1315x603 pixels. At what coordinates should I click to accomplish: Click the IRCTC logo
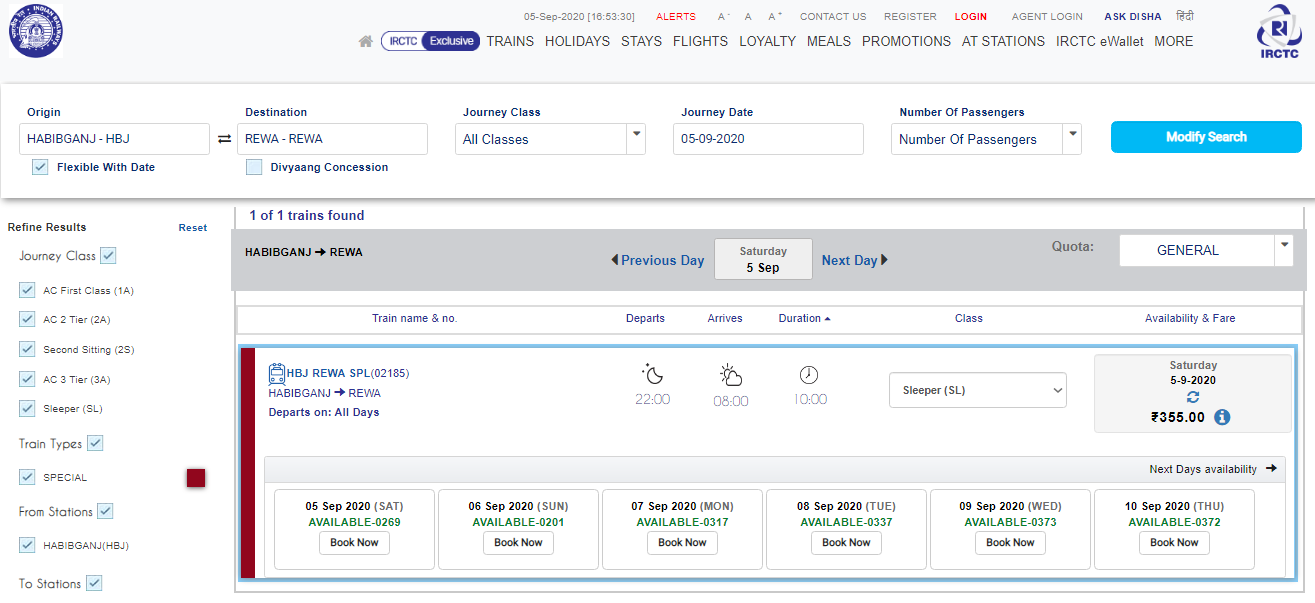point(1279,33)
